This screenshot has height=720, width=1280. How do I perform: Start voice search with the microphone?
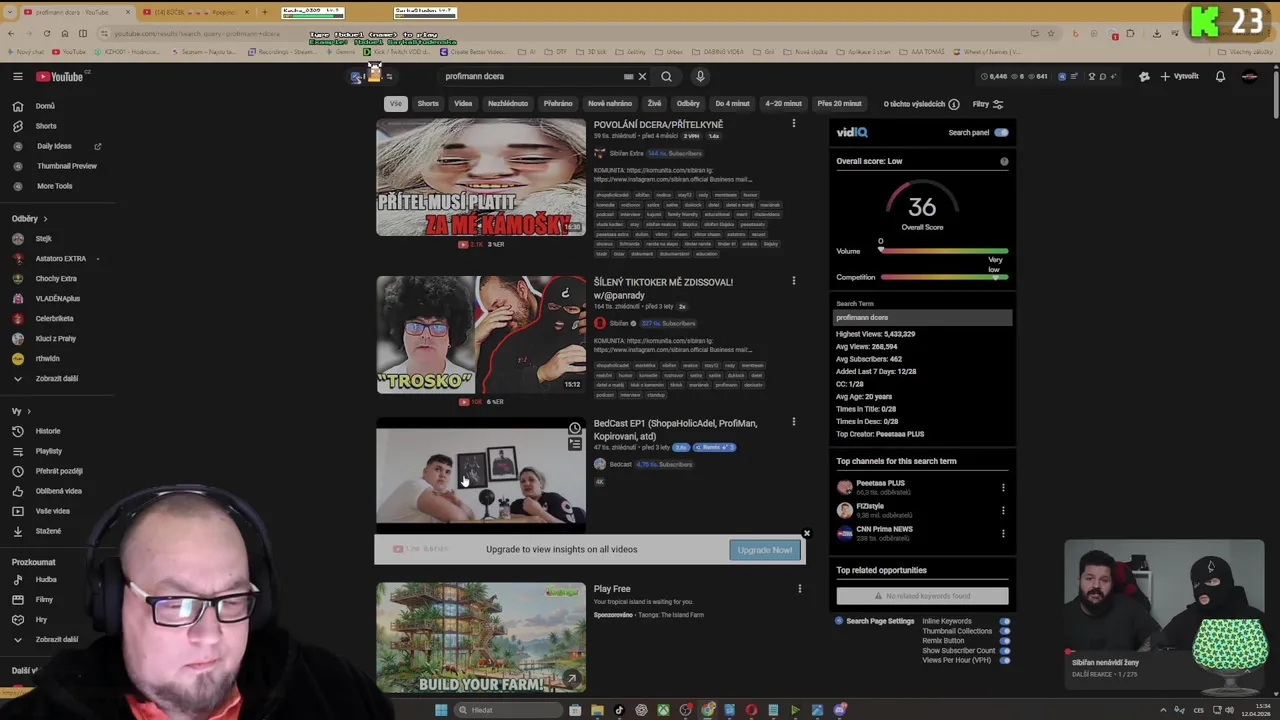coord(700,76)
